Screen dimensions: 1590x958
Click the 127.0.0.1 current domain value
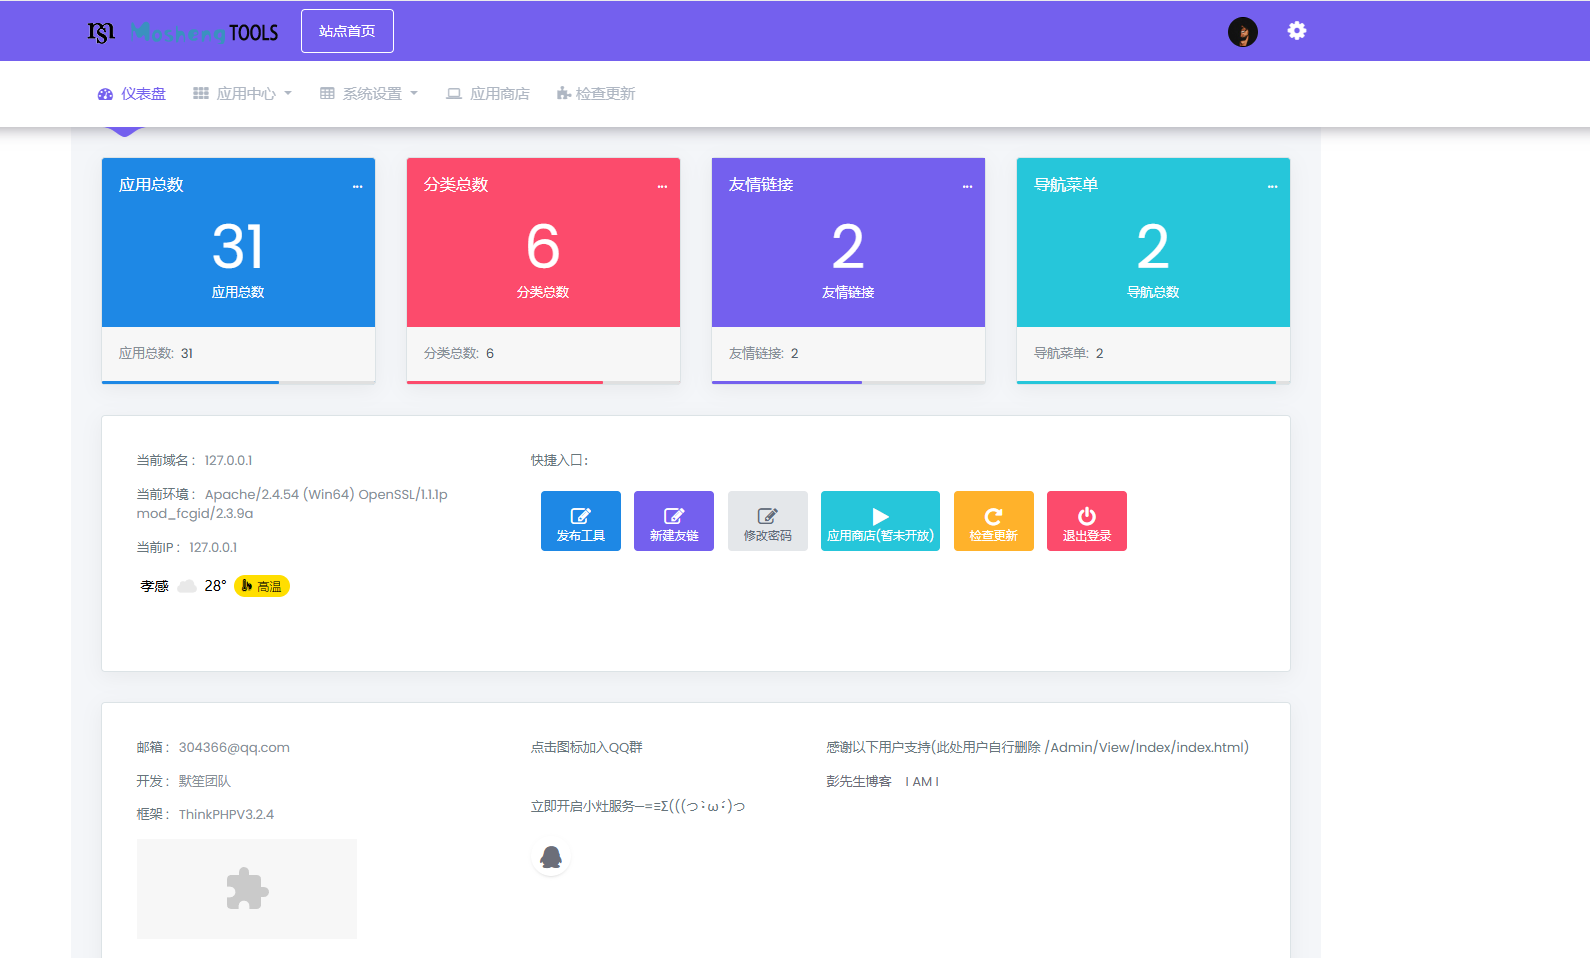228,461
